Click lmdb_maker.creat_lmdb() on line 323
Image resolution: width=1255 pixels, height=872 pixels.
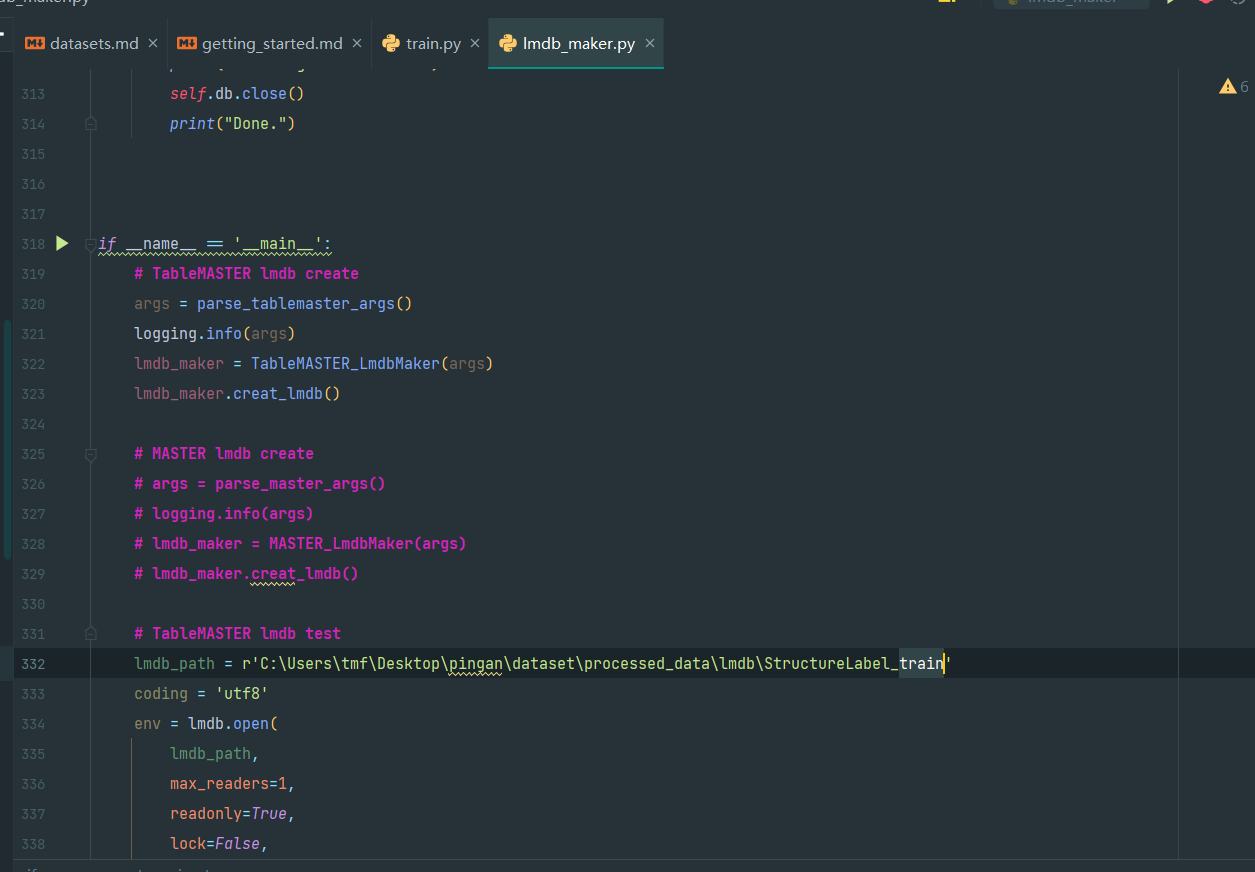pyautogui.click(x=237, y=393)
